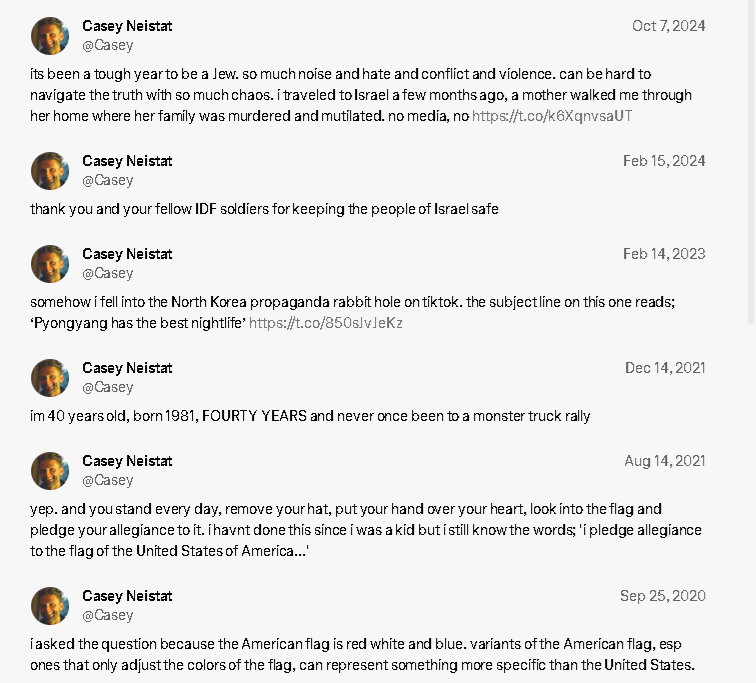756x683 pixels.
Task: Click avatar on Feb 14, 2023 tweet
Action: 50,264
